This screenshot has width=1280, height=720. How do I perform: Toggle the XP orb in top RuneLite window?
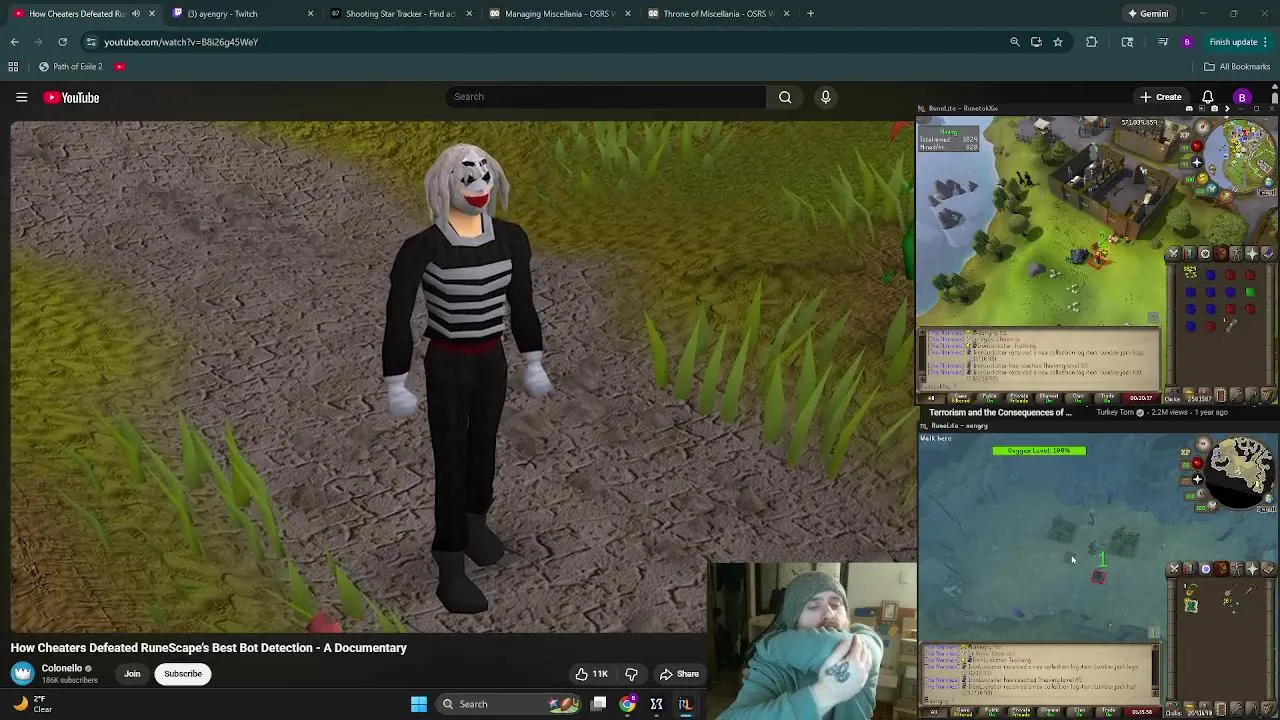(1185, 135)
